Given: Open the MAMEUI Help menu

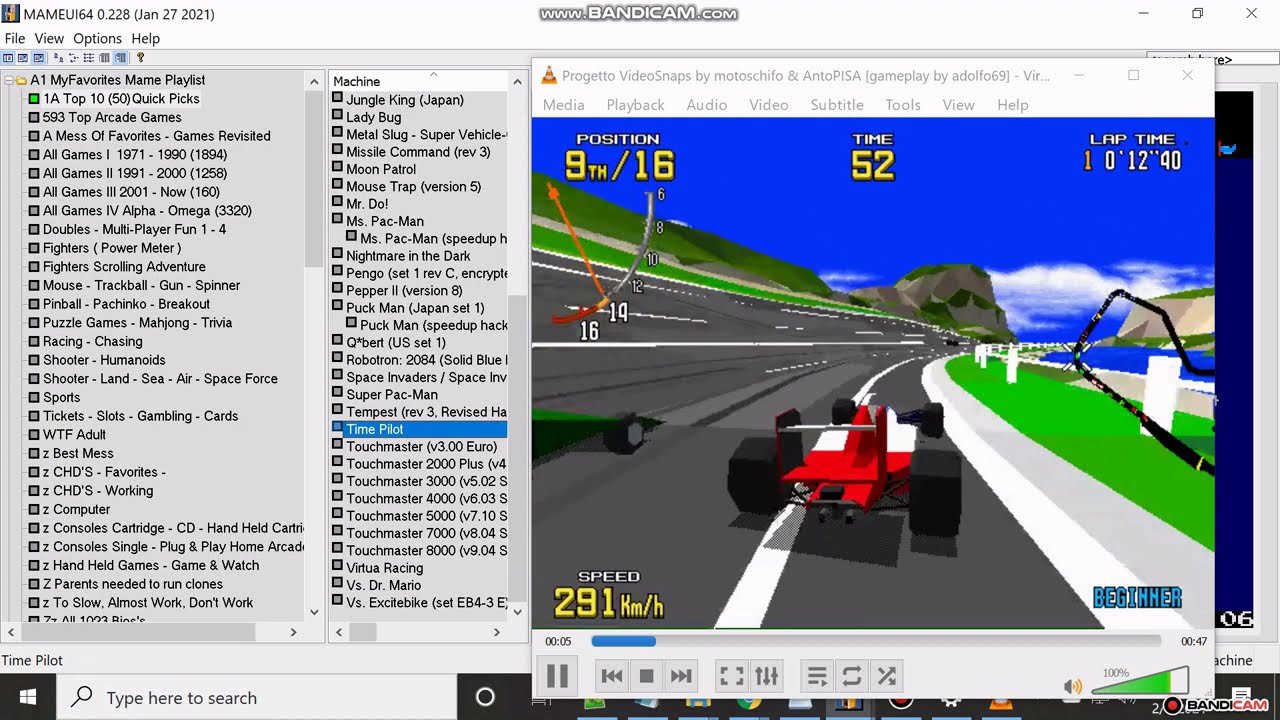Looking at the screenshot, I should tap(146, 38).
